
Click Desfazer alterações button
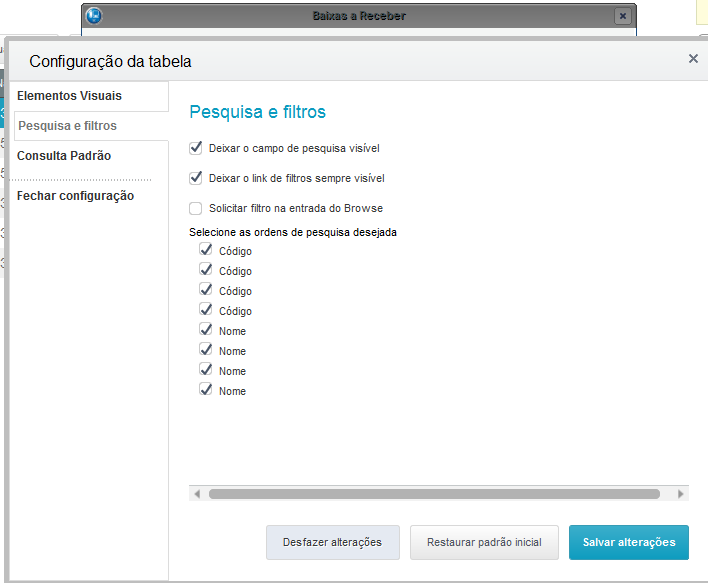point(332,542)
